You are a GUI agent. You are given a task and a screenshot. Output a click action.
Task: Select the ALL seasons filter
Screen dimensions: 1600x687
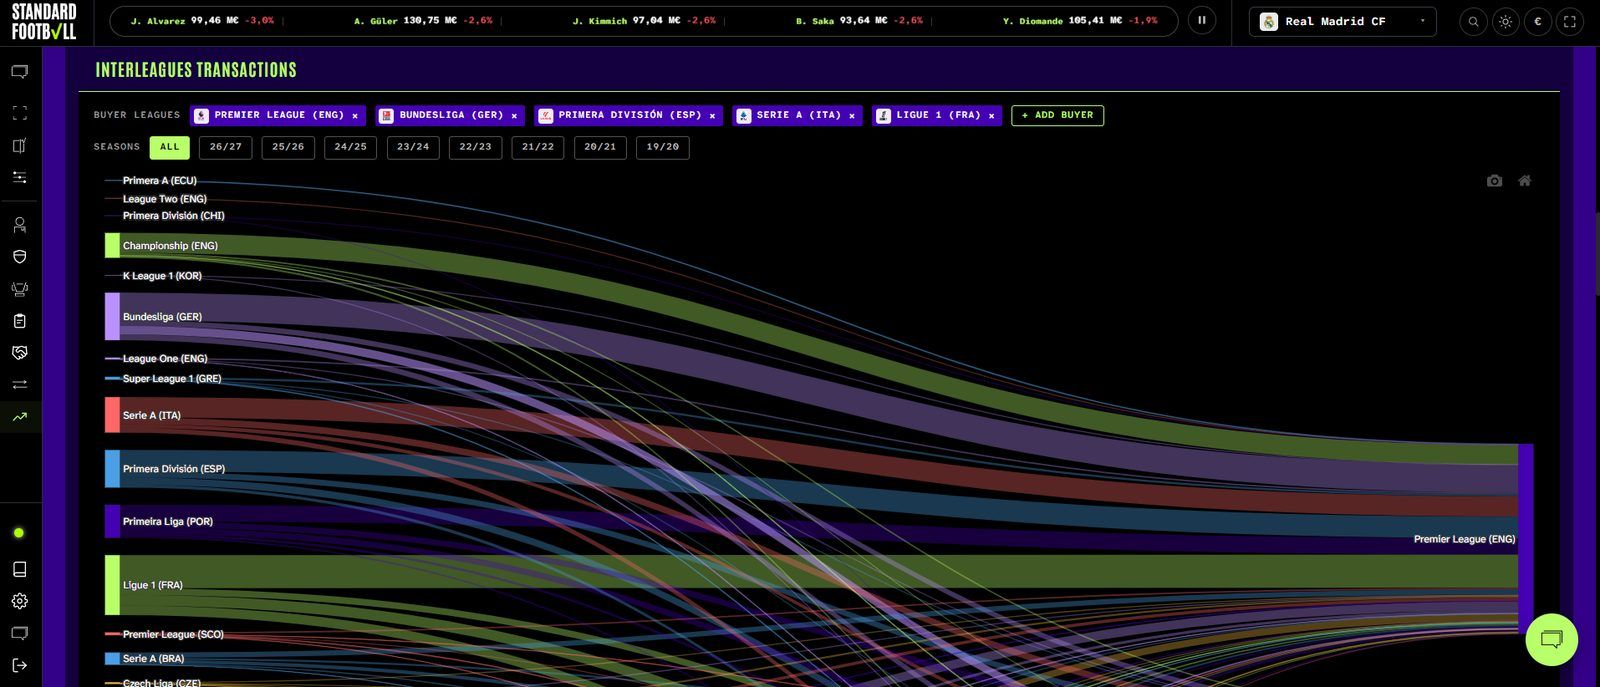pos(170,147)
